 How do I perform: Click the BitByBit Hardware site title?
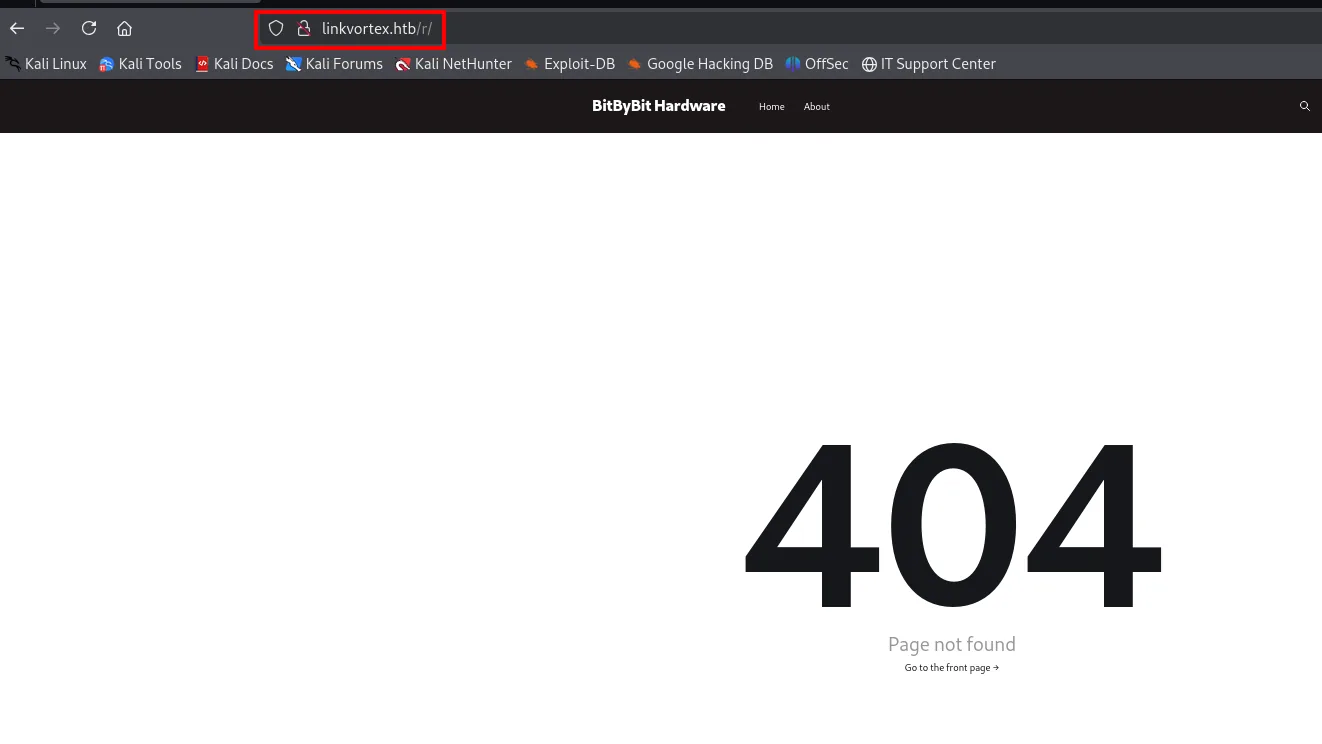point(659,106)
